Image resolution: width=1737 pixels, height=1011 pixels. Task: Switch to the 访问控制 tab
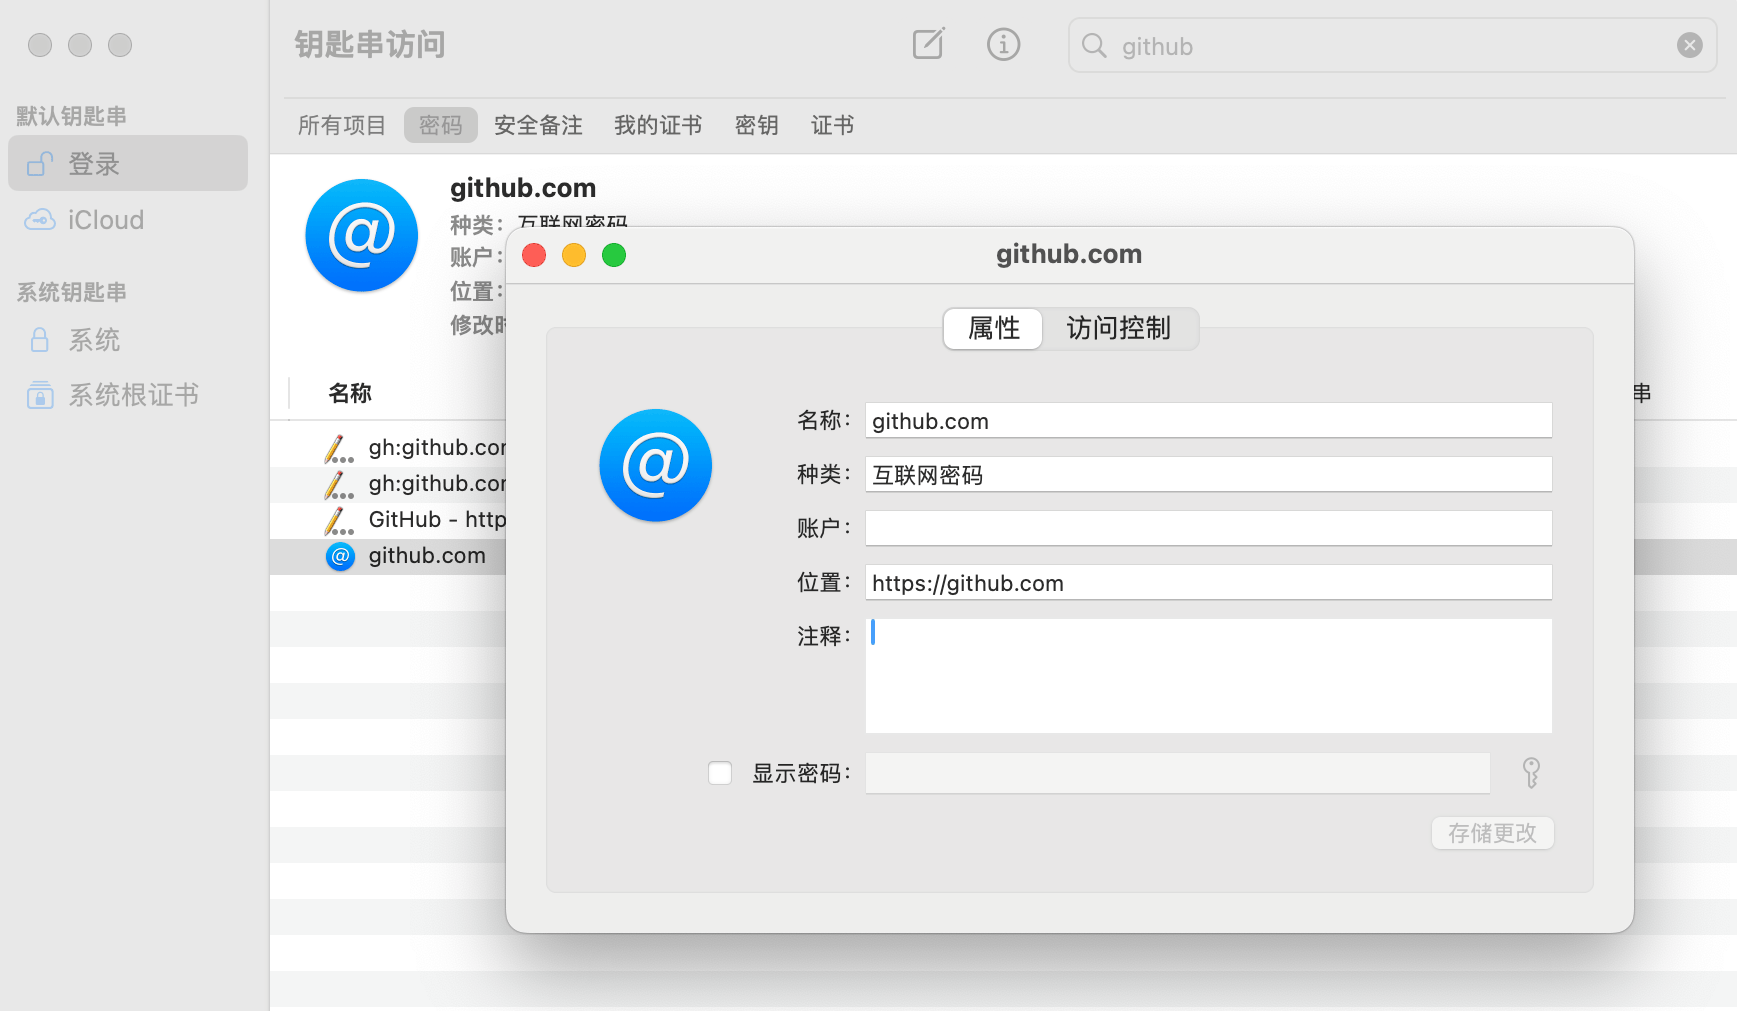[x=1118, y=328]
